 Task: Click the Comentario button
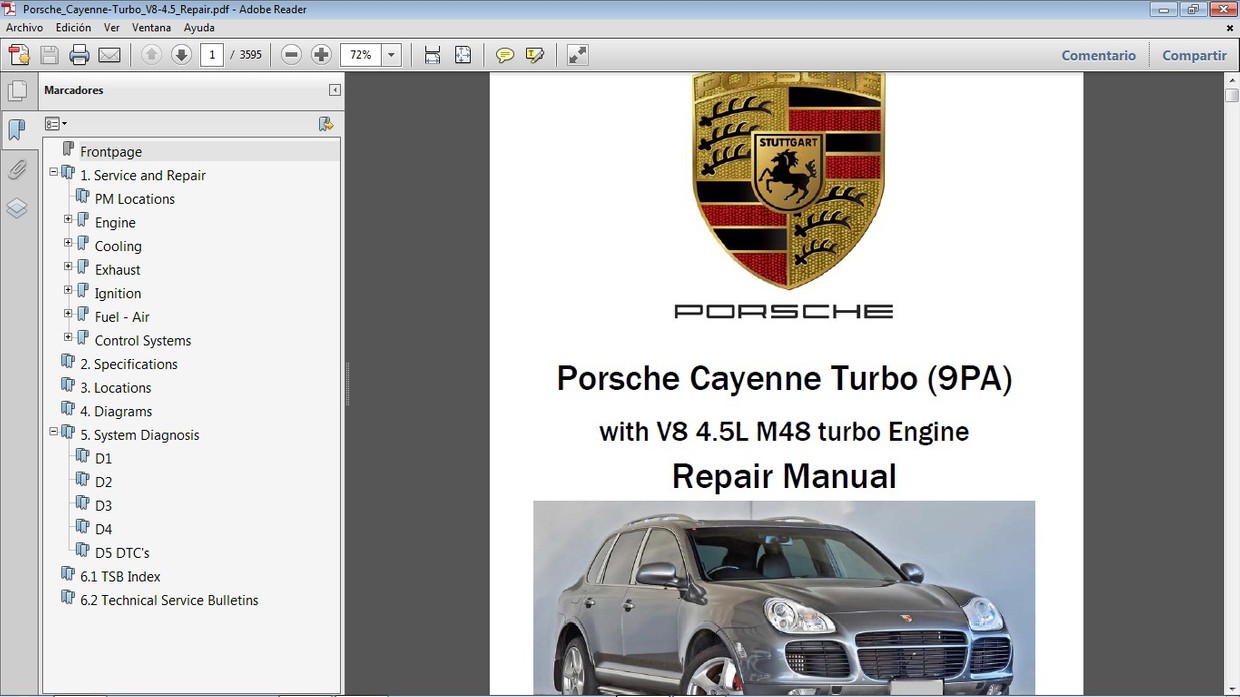[1098, 55]
